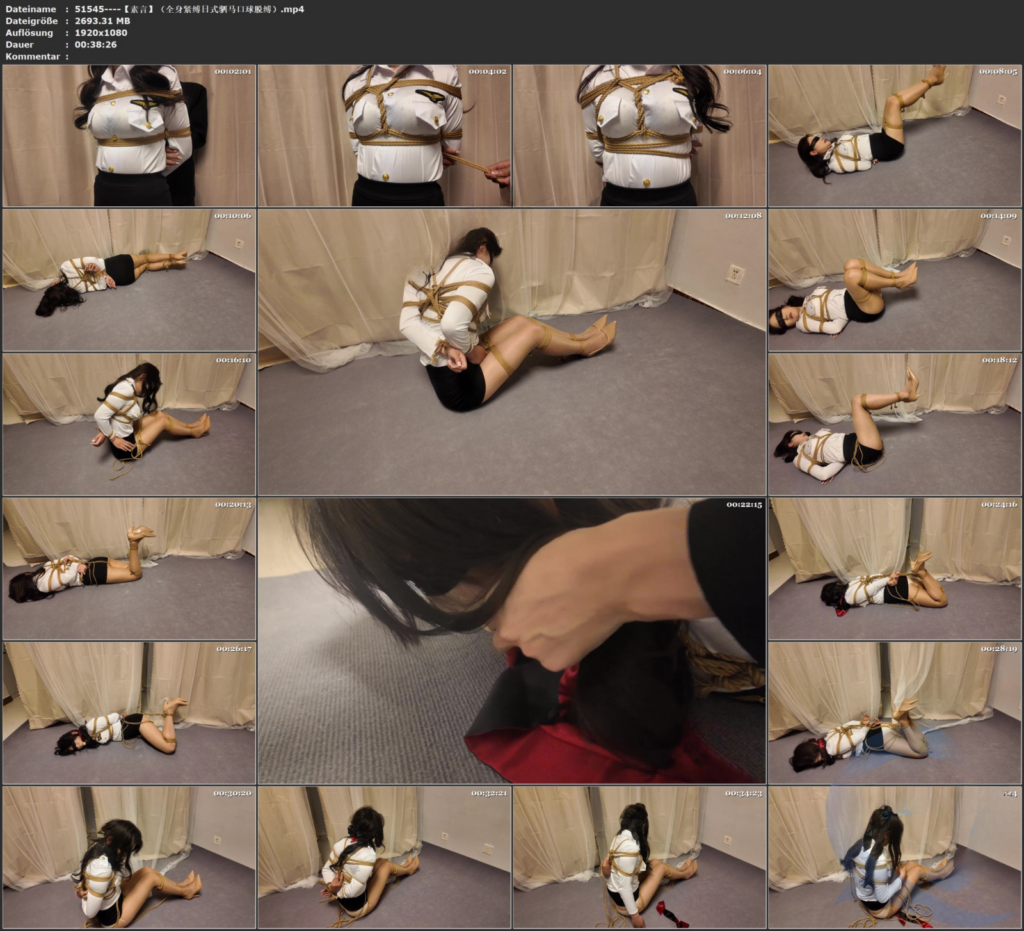This screenshot has height=931, width=1024.
Task: Click the resolution value 1920x1080
Action: click(101, 33)
